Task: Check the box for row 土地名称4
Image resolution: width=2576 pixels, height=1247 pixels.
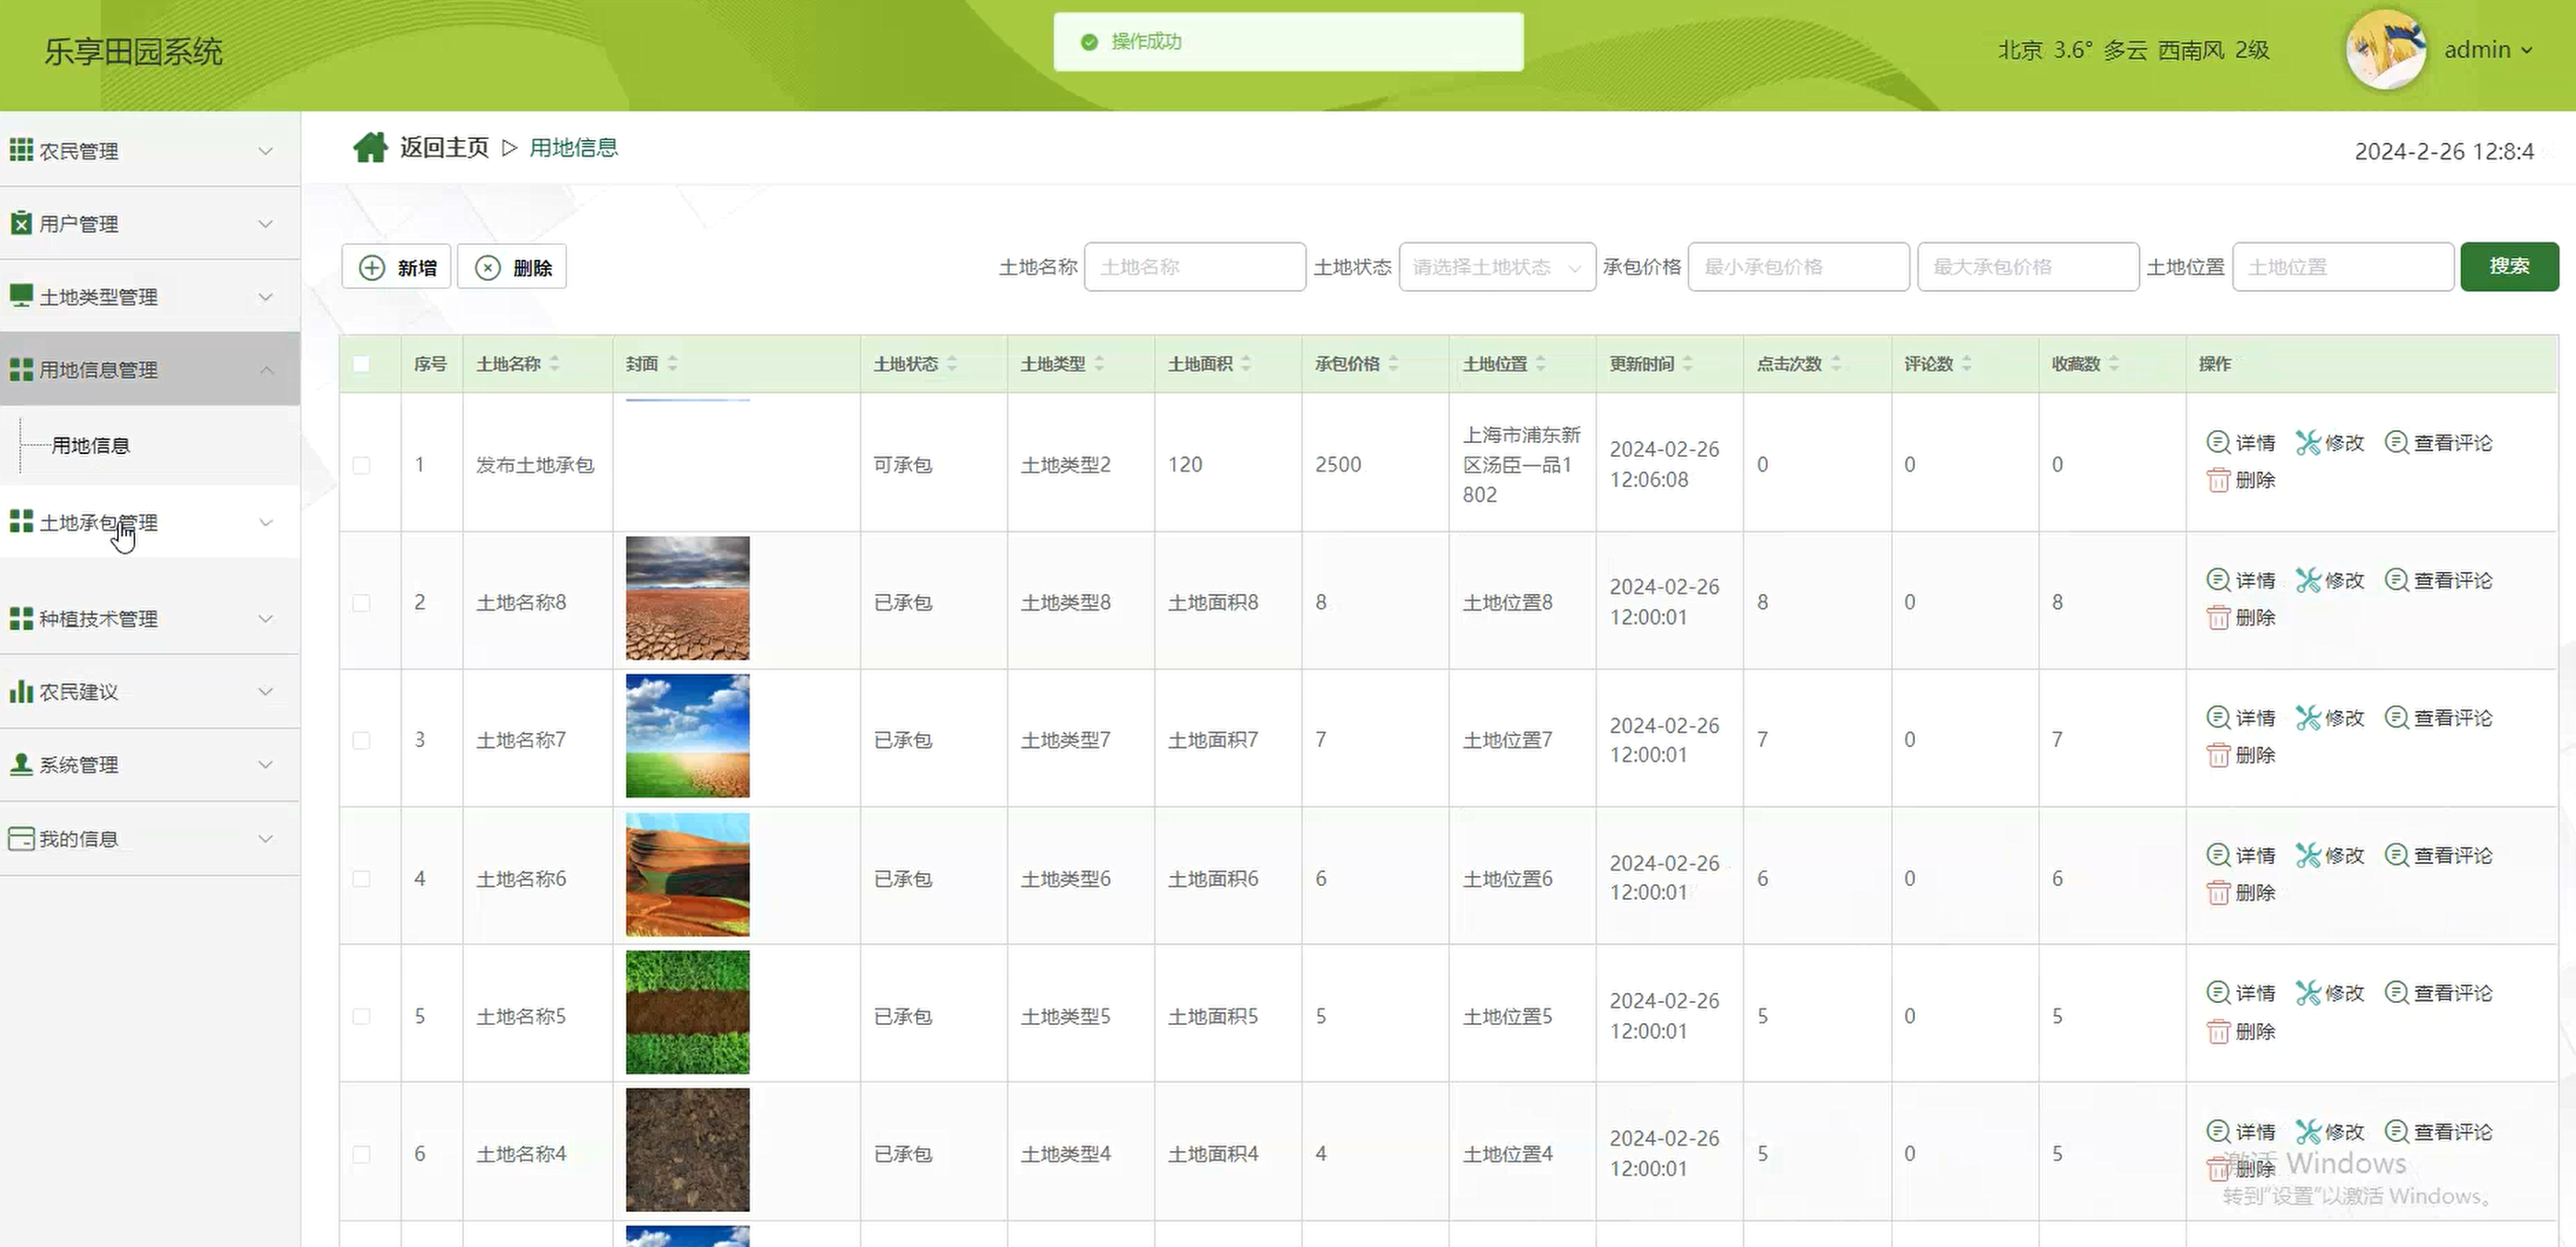Action: point(361,1154)
